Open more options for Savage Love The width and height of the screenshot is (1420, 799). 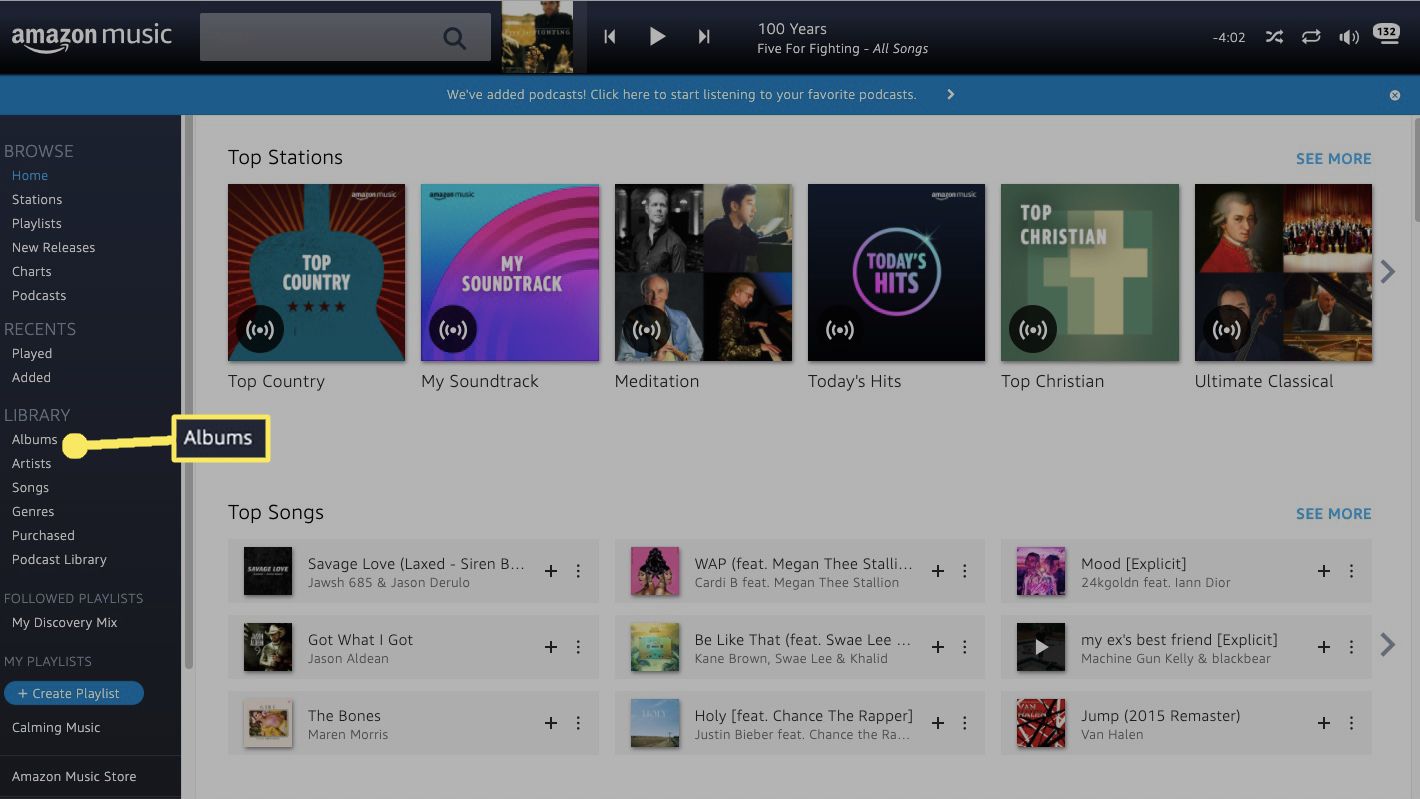tap(578, 571)
